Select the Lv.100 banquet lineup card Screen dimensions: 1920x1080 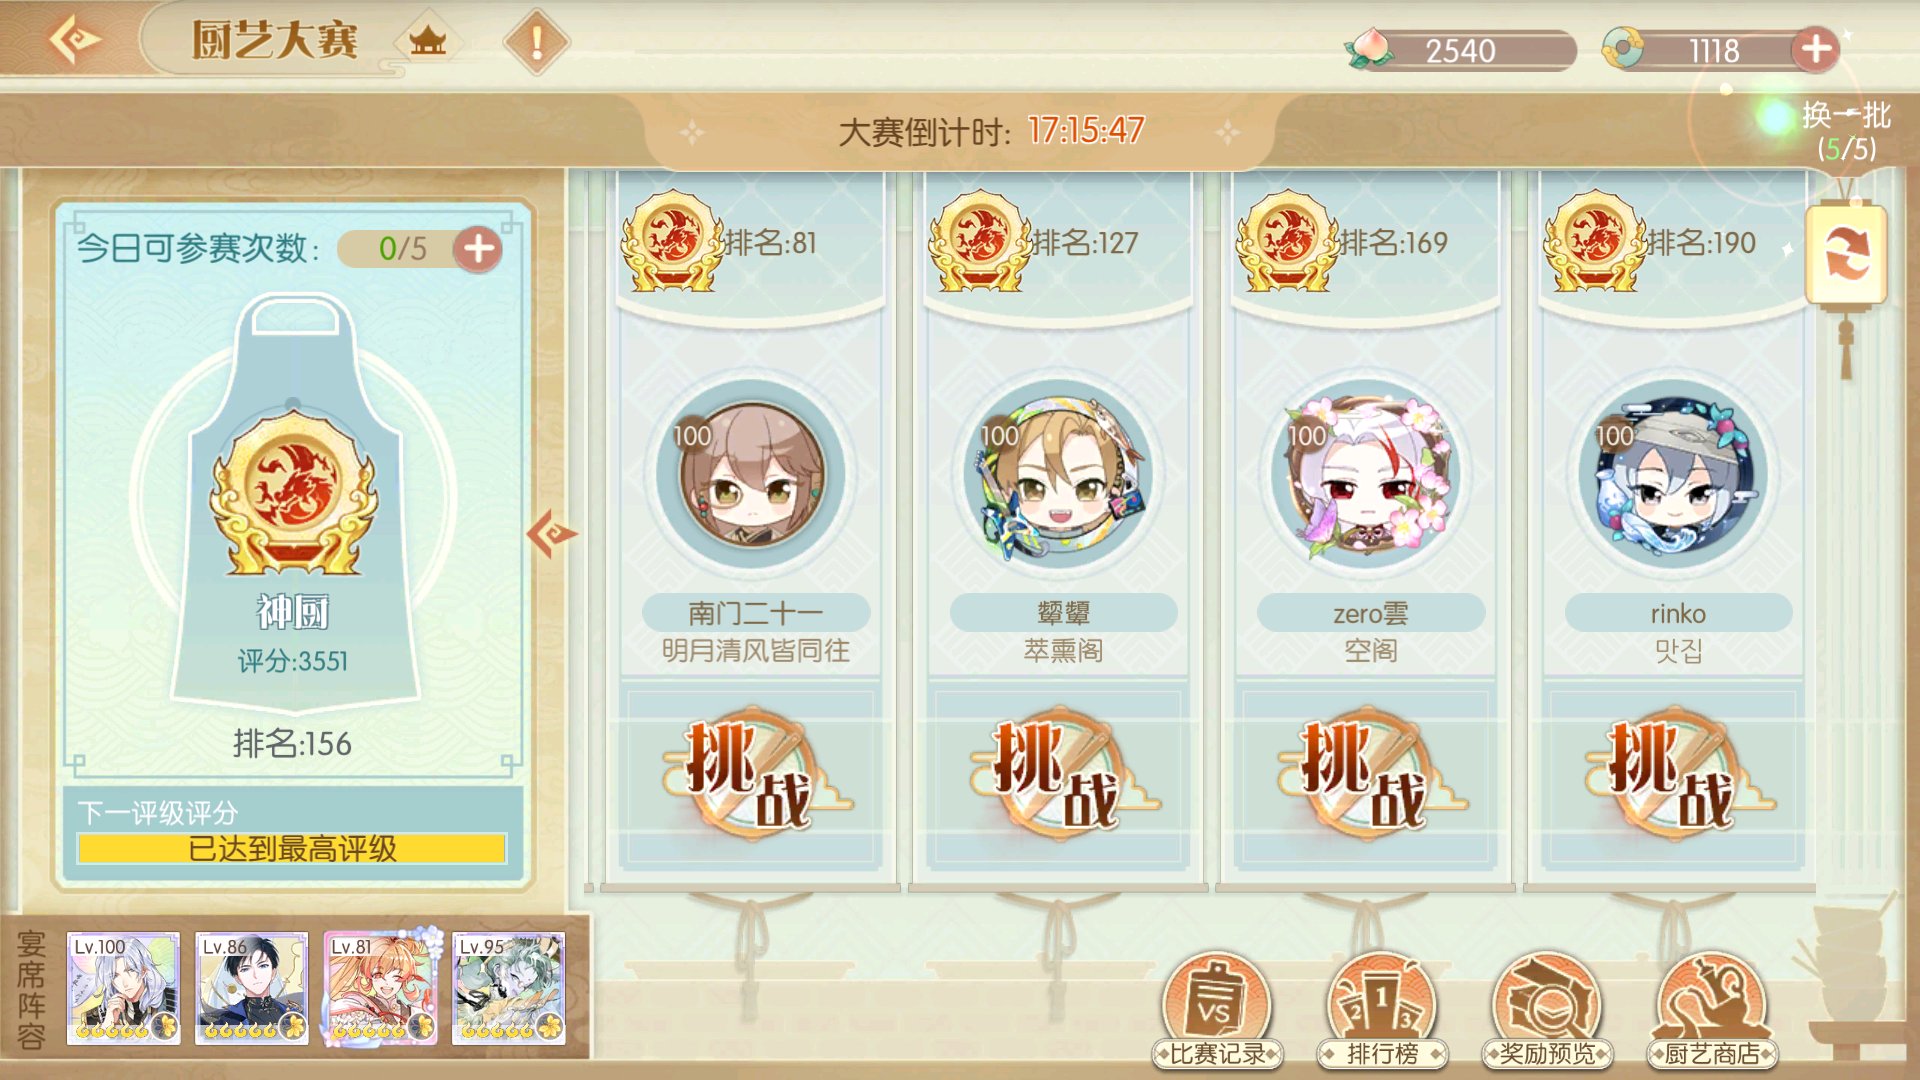123,988
